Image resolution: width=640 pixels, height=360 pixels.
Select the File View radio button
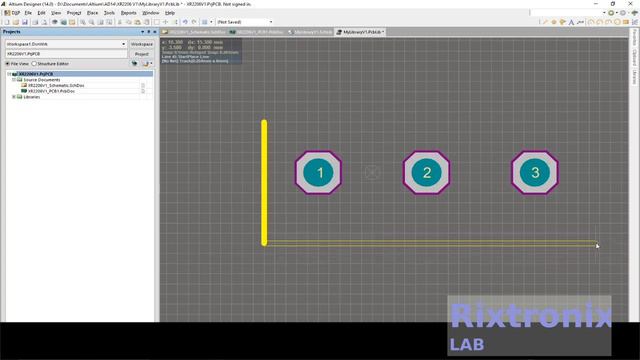8,64
